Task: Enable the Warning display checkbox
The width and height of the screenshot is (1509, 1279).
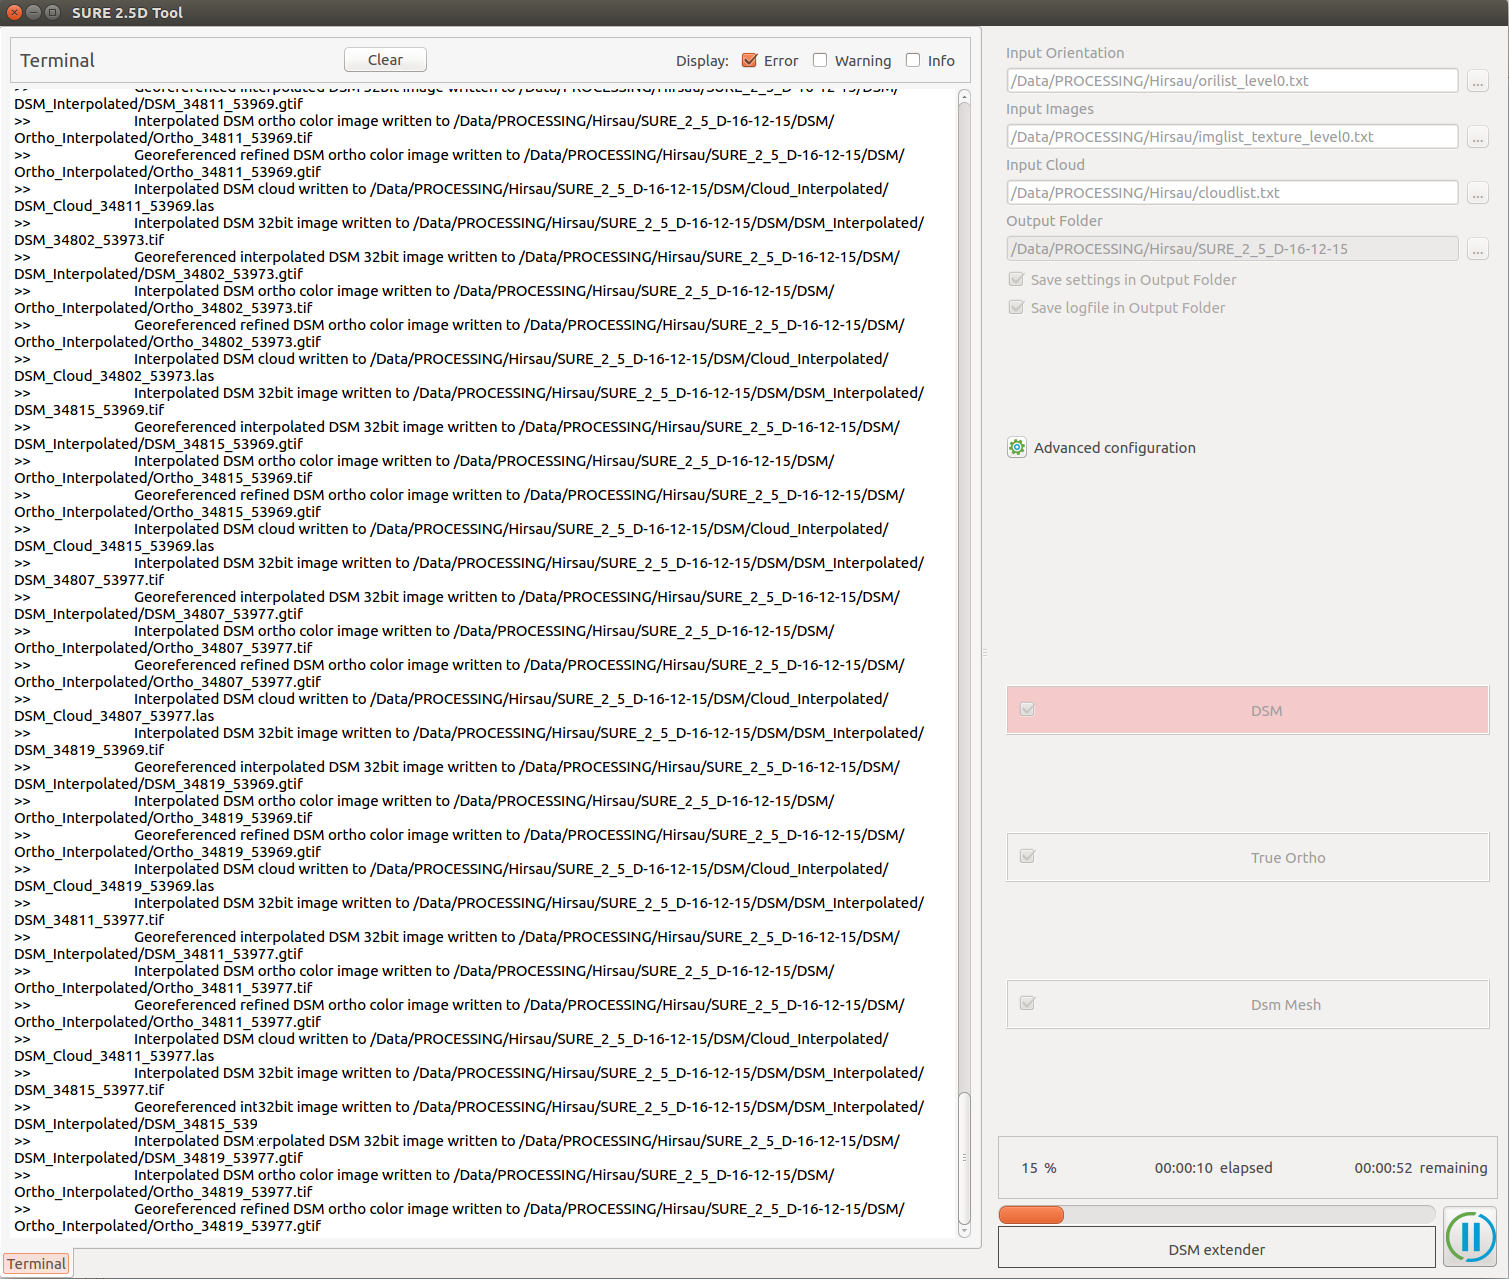Action: tap(820, 60)
